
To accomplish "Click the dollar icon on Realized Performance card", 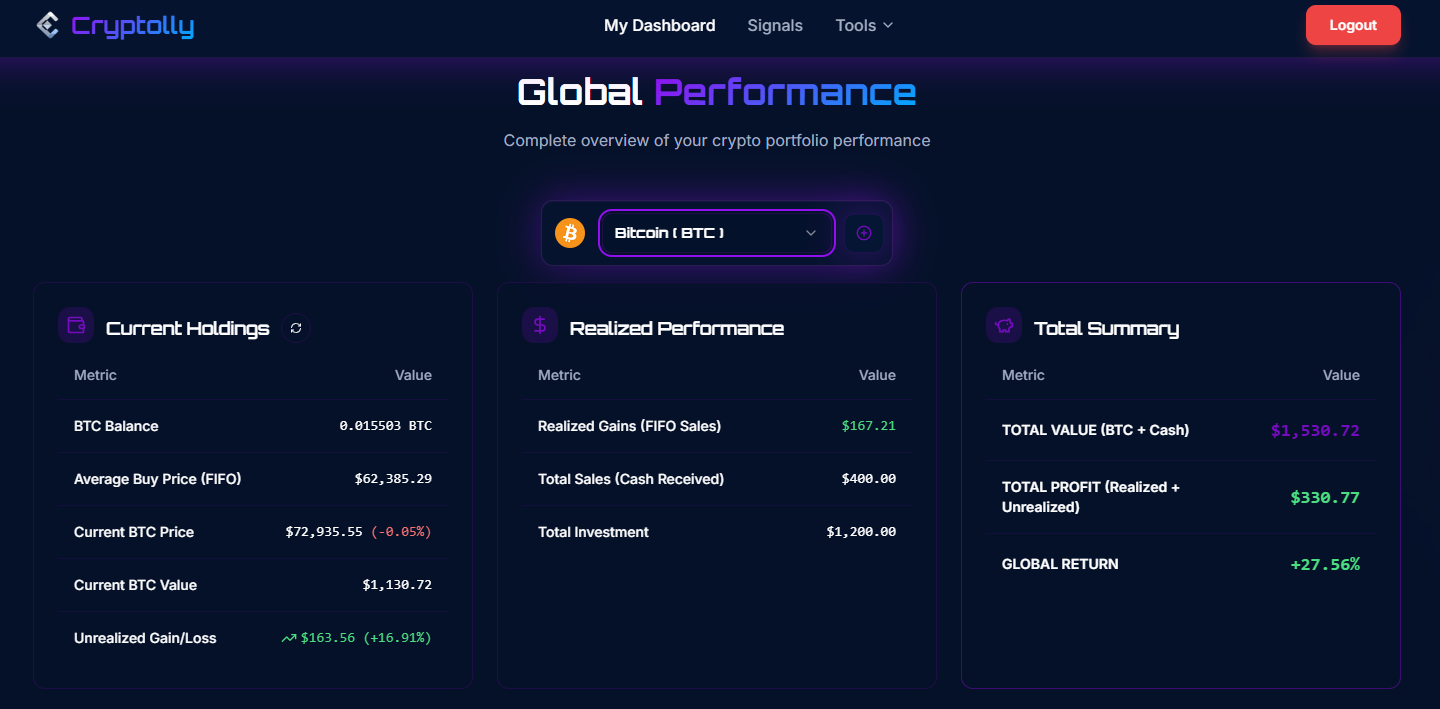I will 540,324.
